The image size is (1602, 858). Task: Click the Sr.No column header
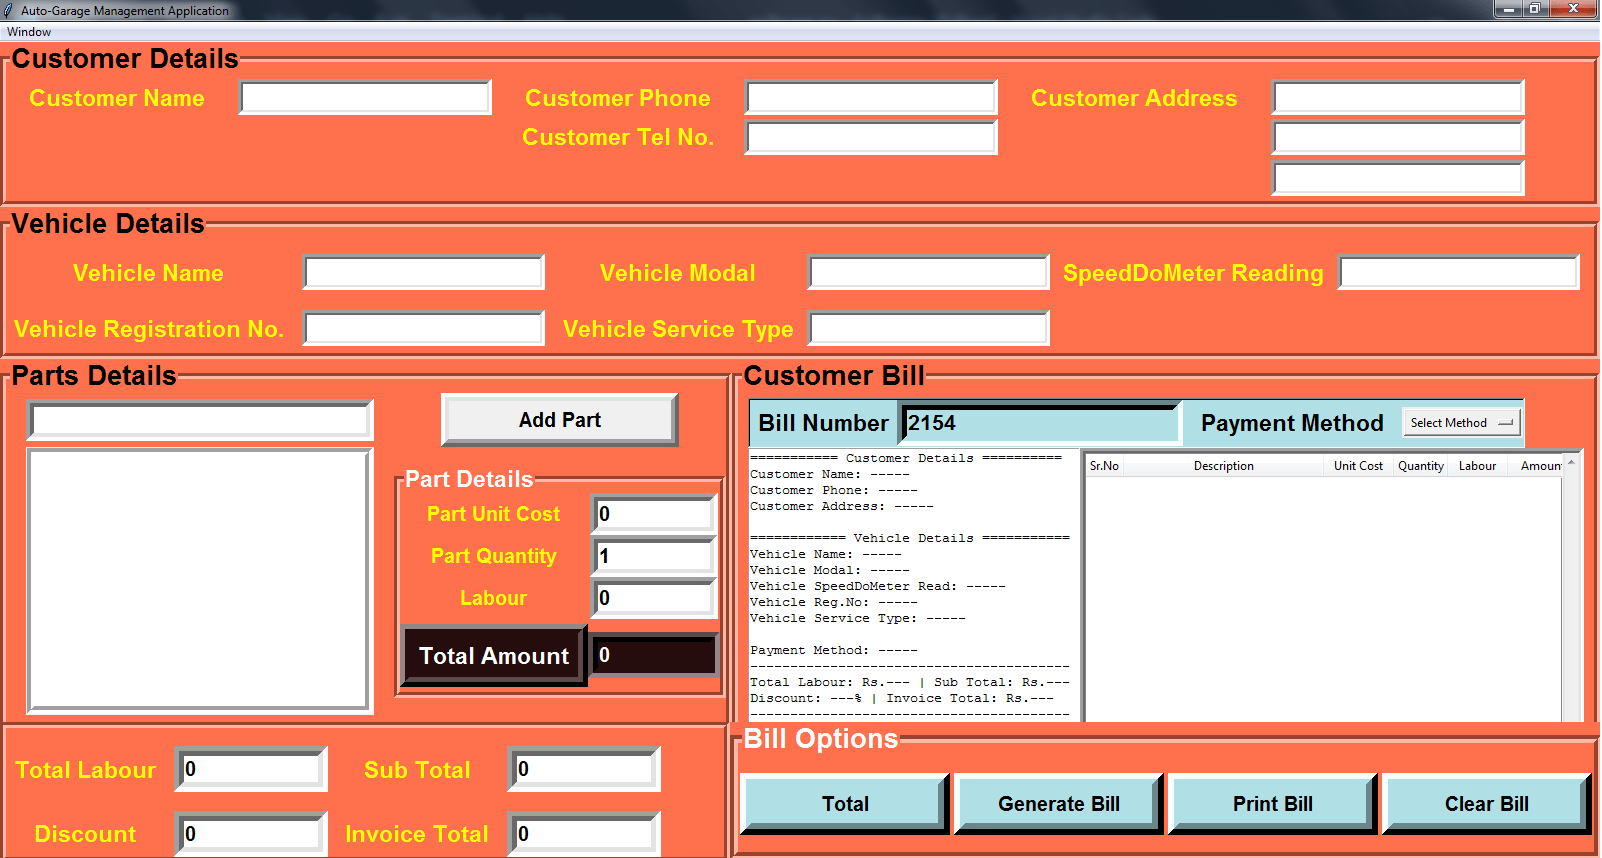(x=1104, y=466)
